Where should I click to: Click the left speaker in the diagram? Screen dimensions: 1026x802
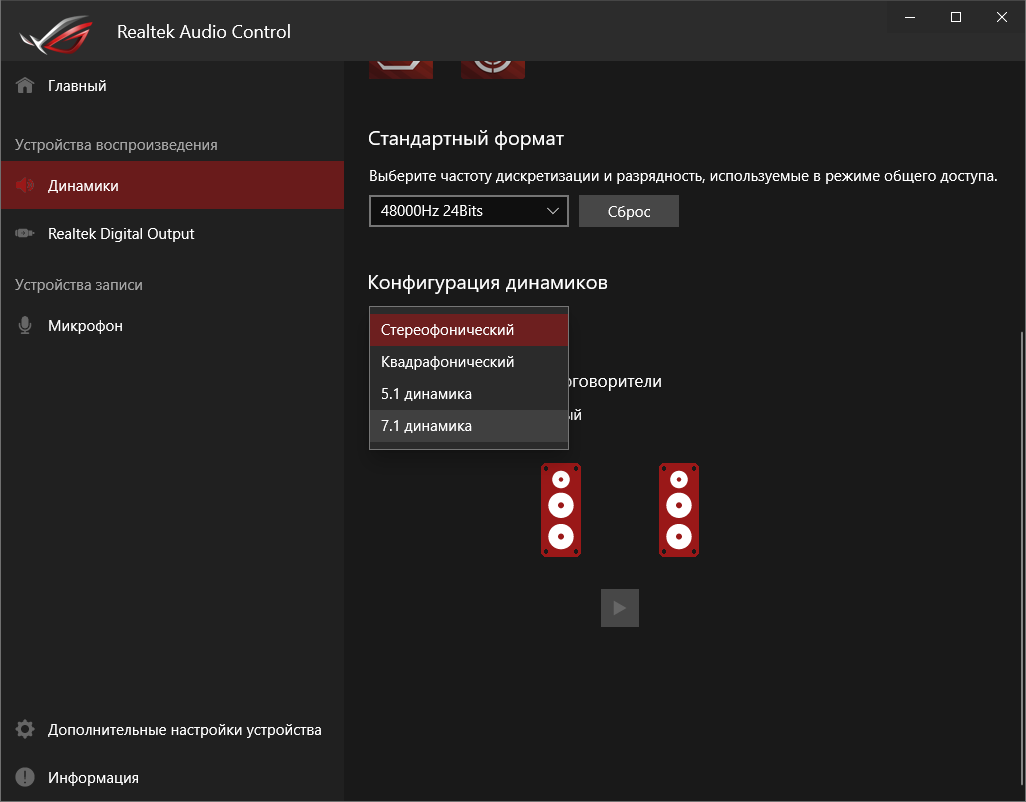(561, 510)
